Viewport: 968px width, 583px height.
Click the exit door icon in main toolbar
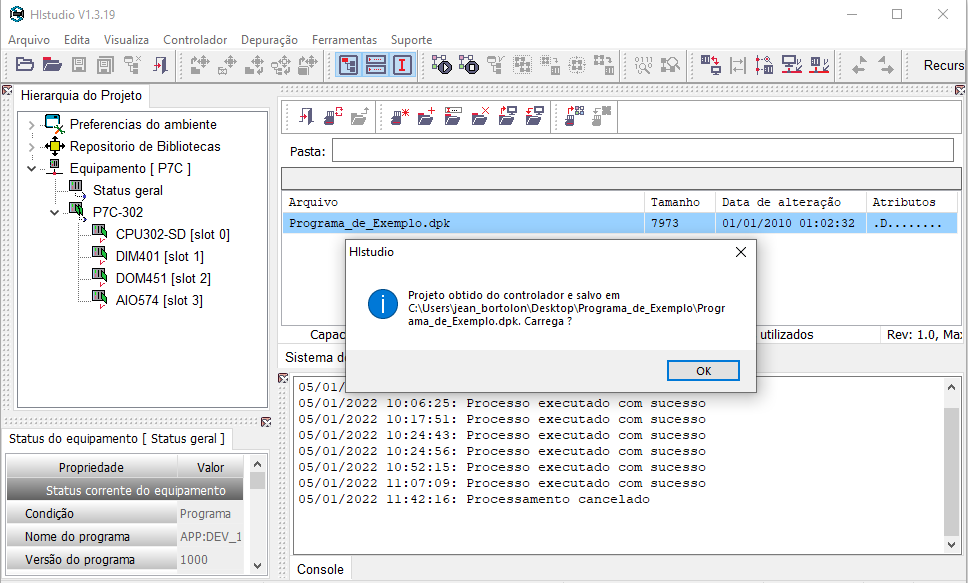click(x=160, y=64)
